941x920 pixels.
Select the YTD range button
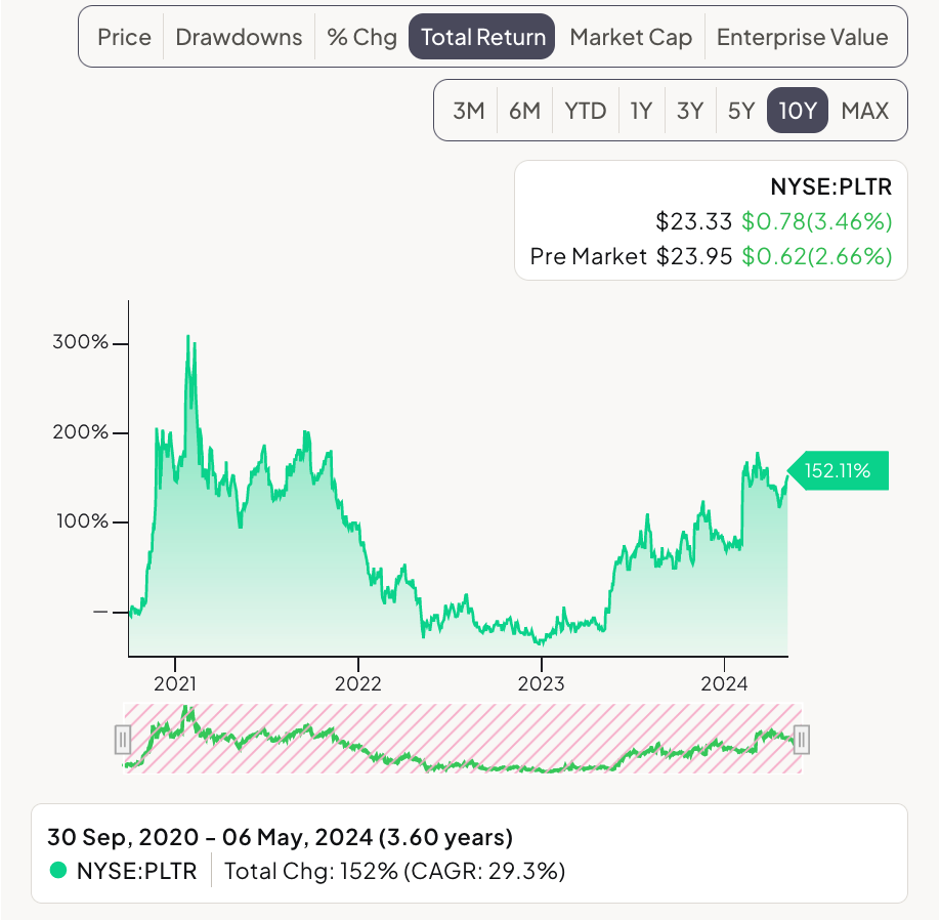585,110
